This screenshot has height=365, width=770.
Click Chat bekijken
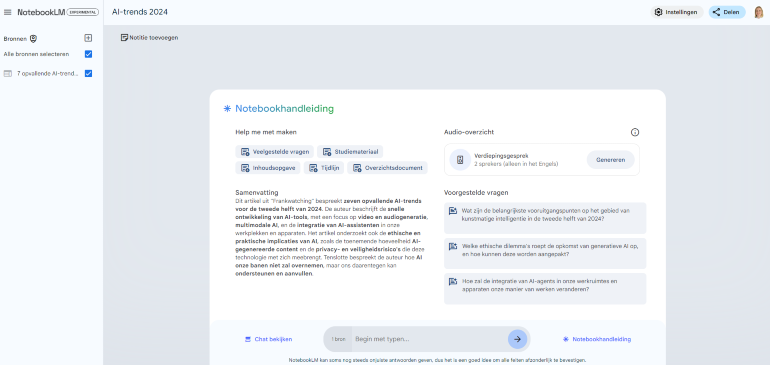(269, 339)
